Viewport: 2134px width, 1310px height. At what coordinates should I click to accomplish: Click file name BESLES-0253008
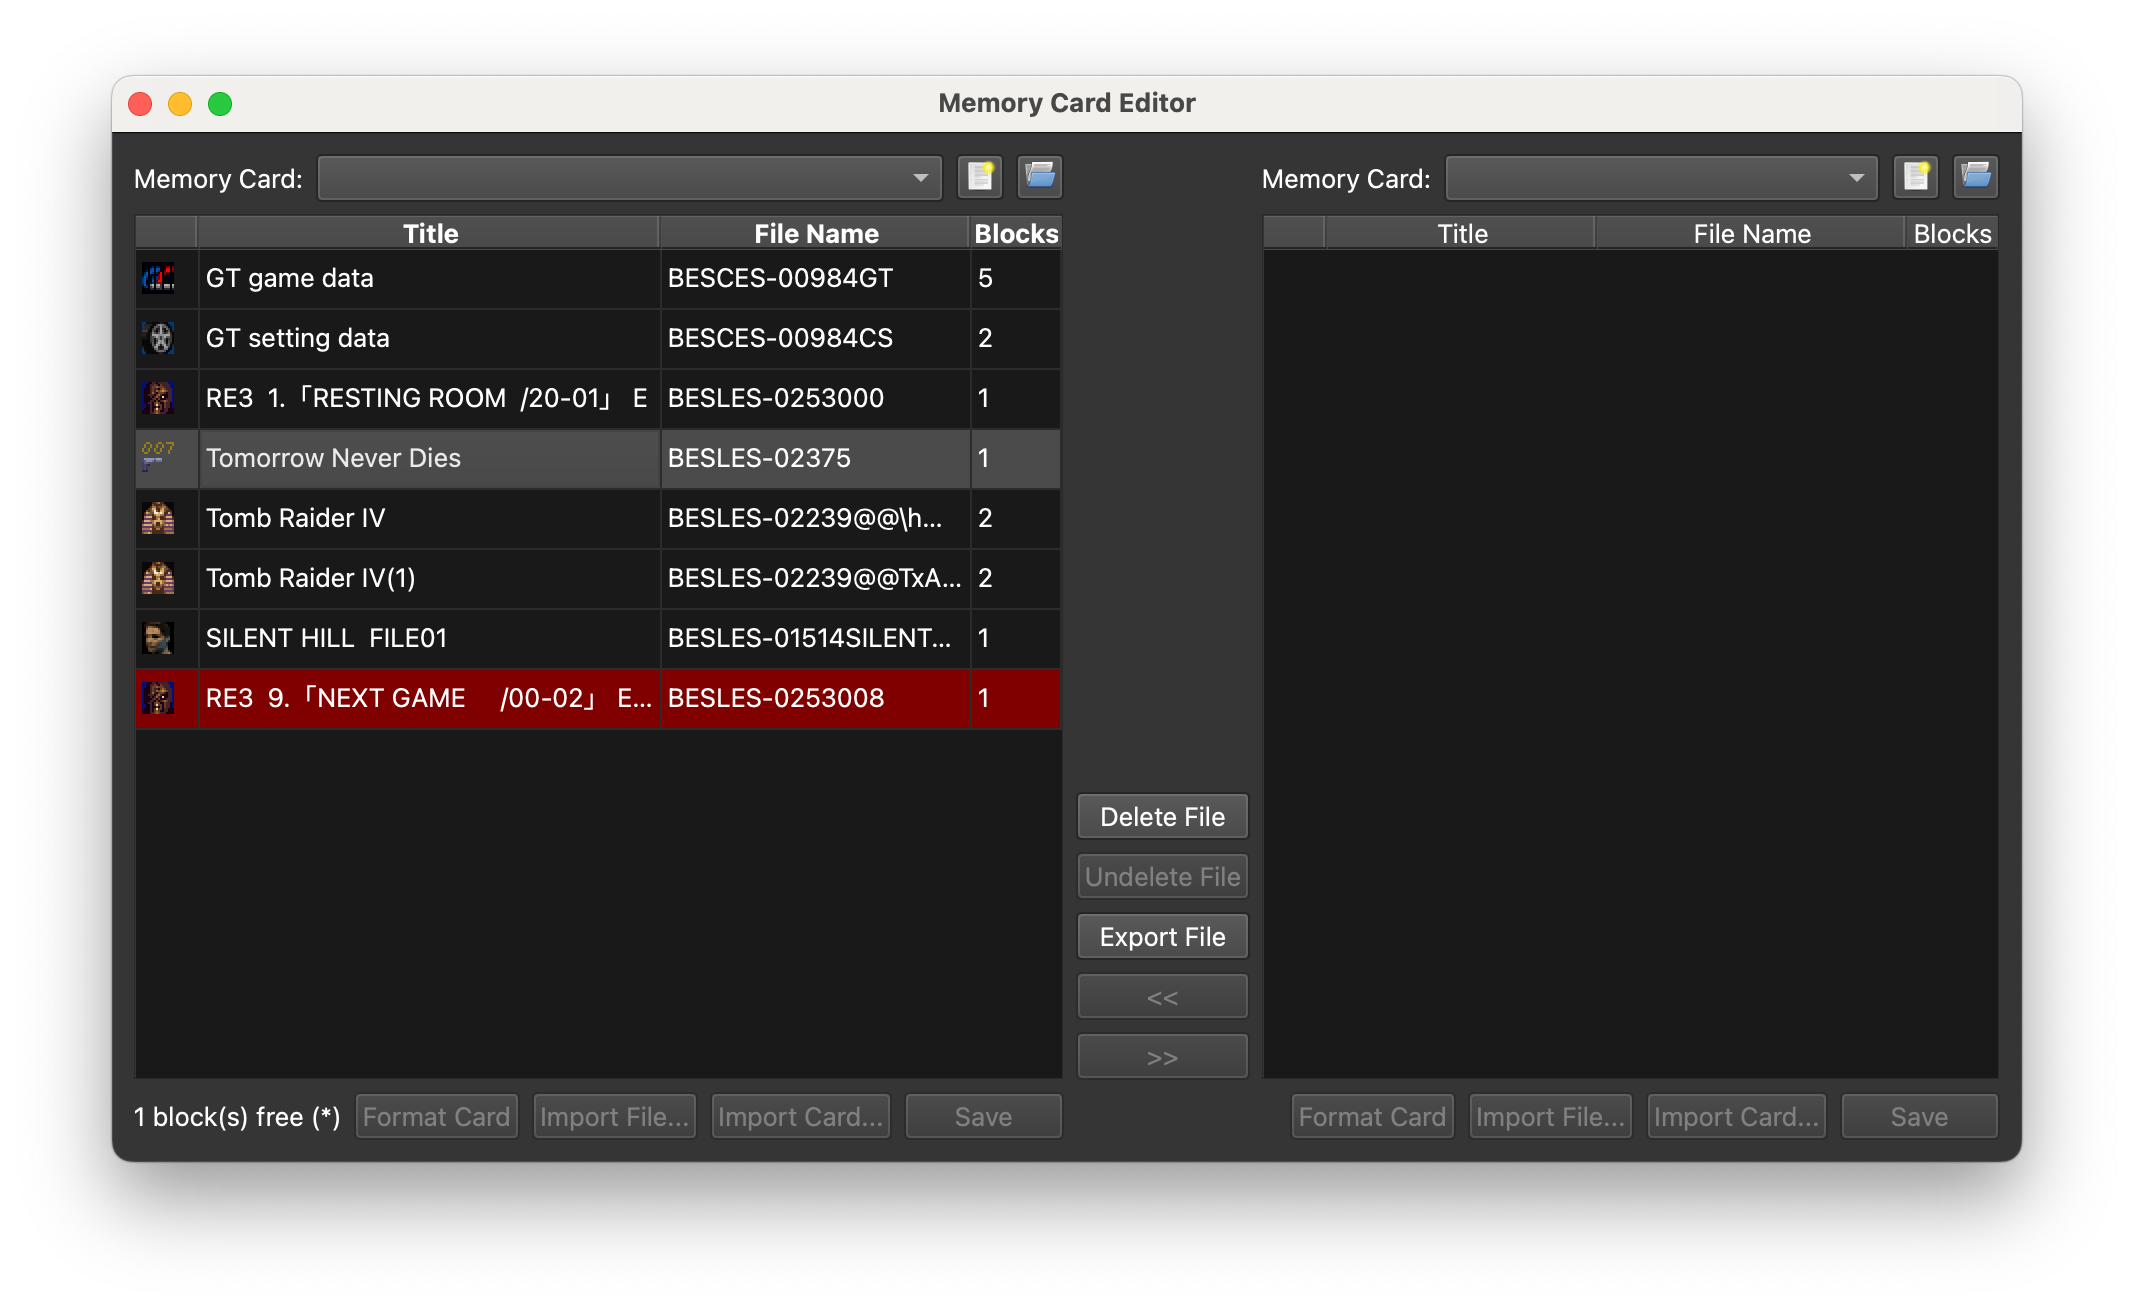pyautogui.click(x=776, y=698)
